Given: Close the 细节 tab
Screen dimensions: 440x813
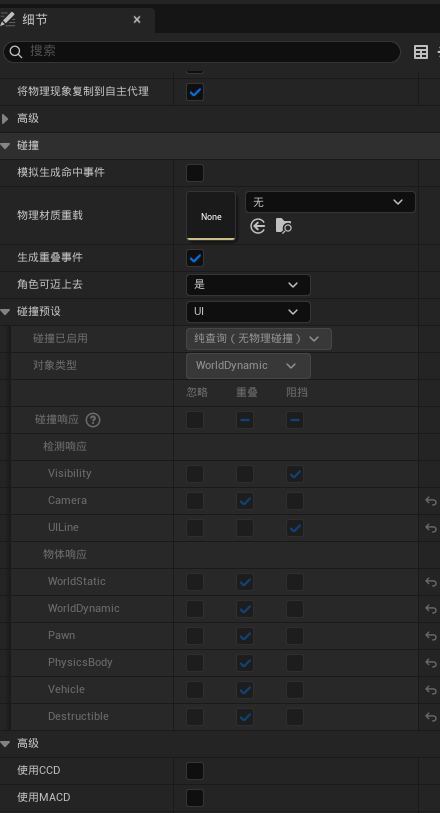Looking at the screenshot, I should click(x=137, y=20).
